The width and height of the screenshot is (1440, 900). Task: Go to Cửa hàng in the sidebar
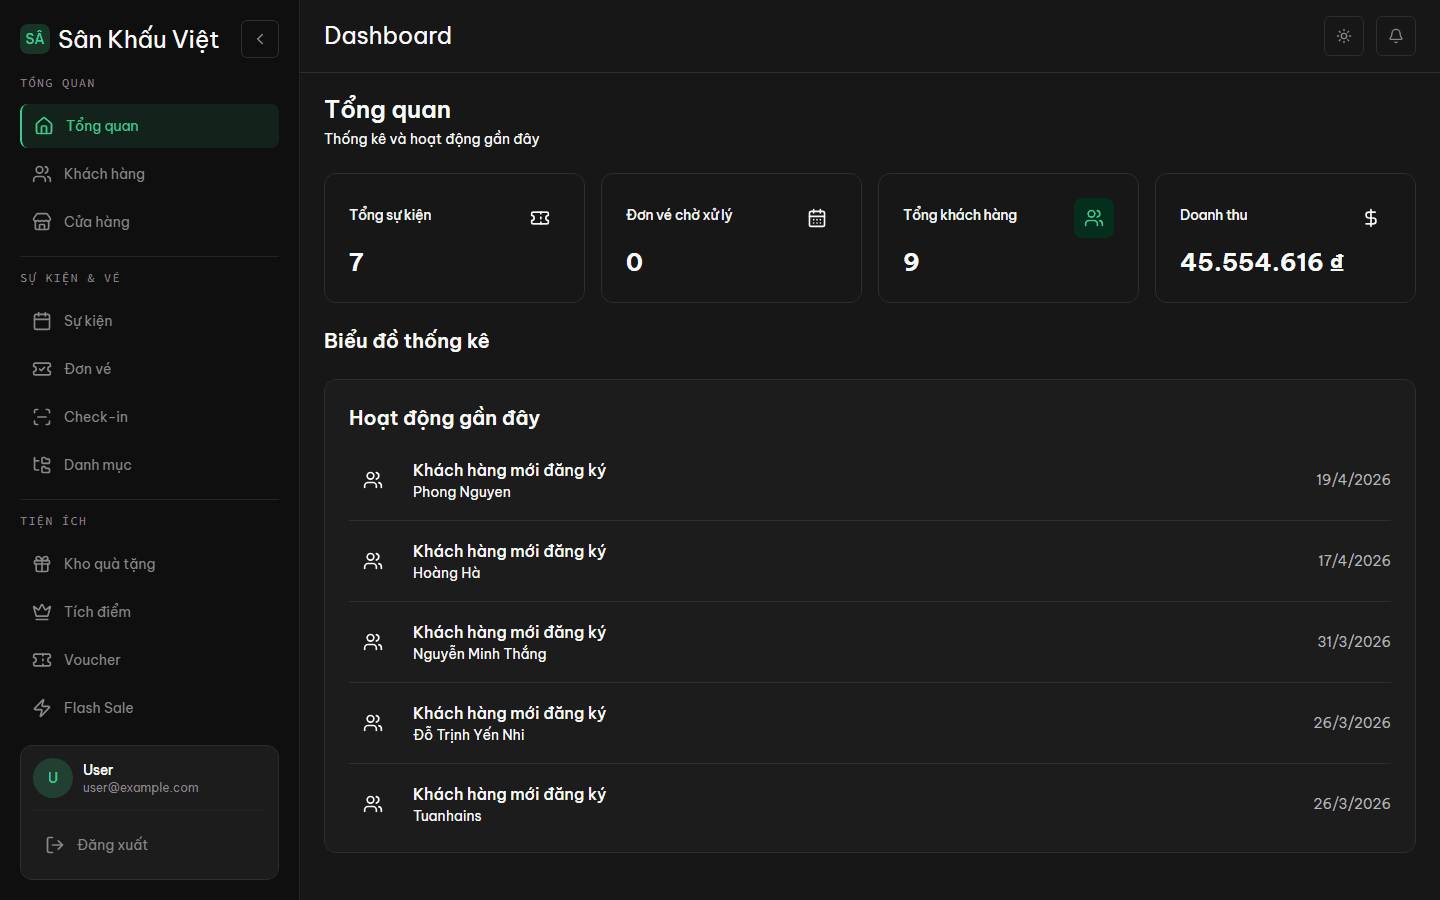(149, 222)
